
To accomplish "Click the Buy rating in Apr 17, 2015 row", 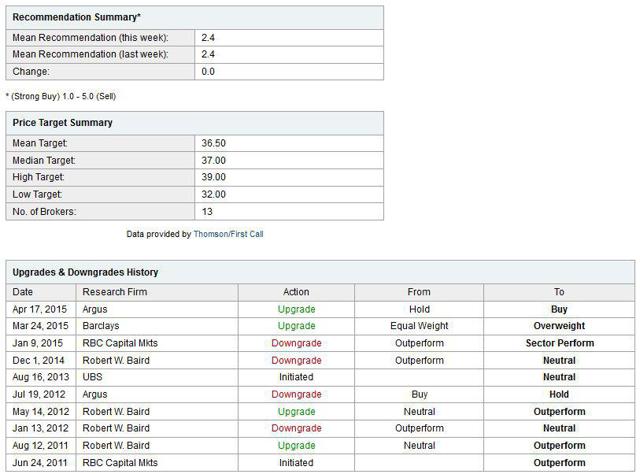I will click(559, 309).
